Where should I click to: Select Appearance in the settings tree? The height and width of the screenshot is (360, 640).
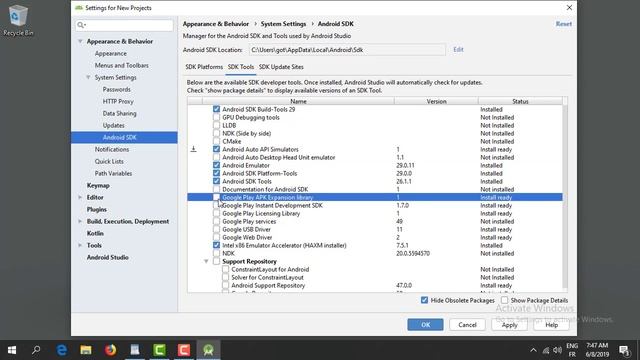coord(111,53)
